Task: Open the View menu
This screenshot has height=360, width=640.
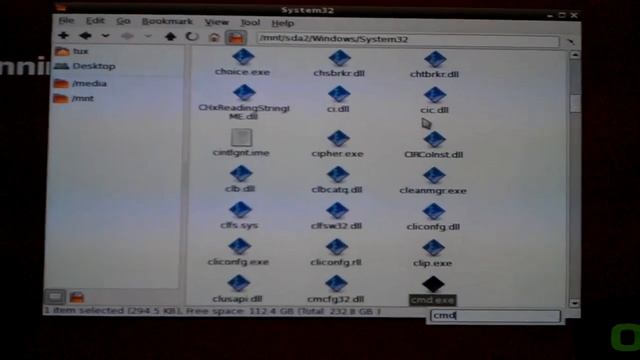Action: click(x=216, y=22)
